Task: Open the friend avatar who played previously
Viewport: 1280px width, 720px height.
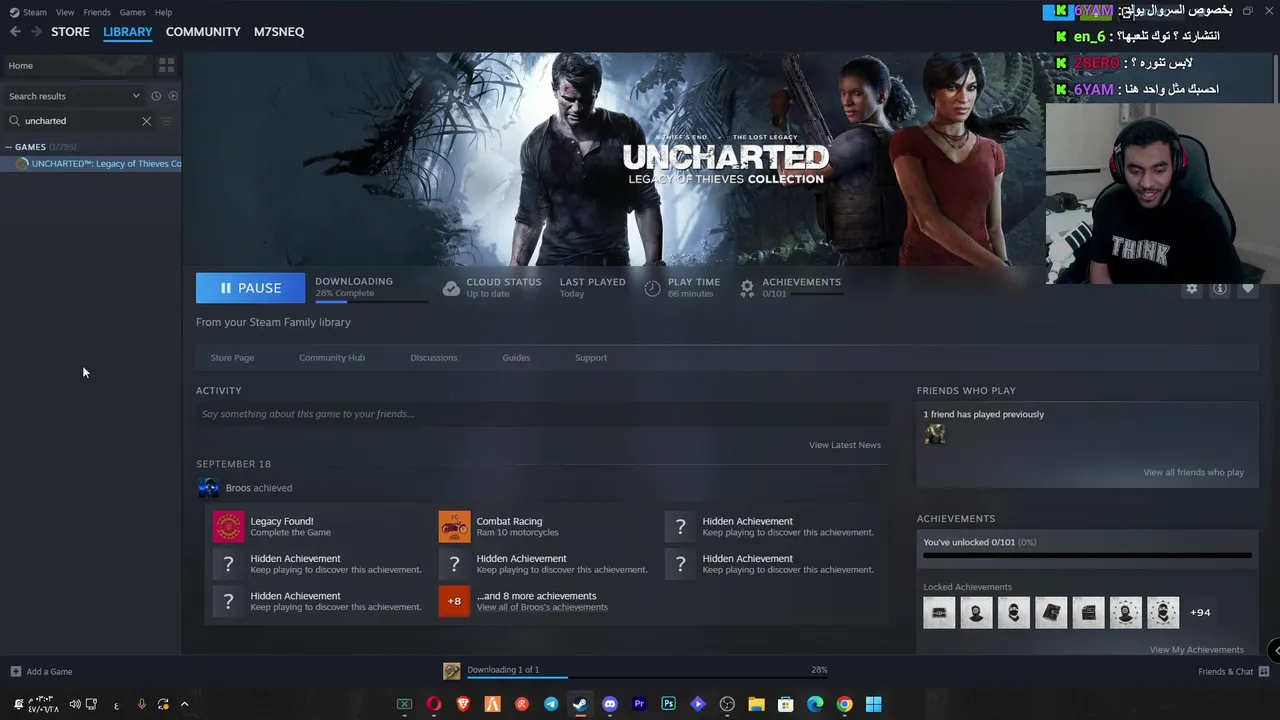Action: click(x=935, y=434)
